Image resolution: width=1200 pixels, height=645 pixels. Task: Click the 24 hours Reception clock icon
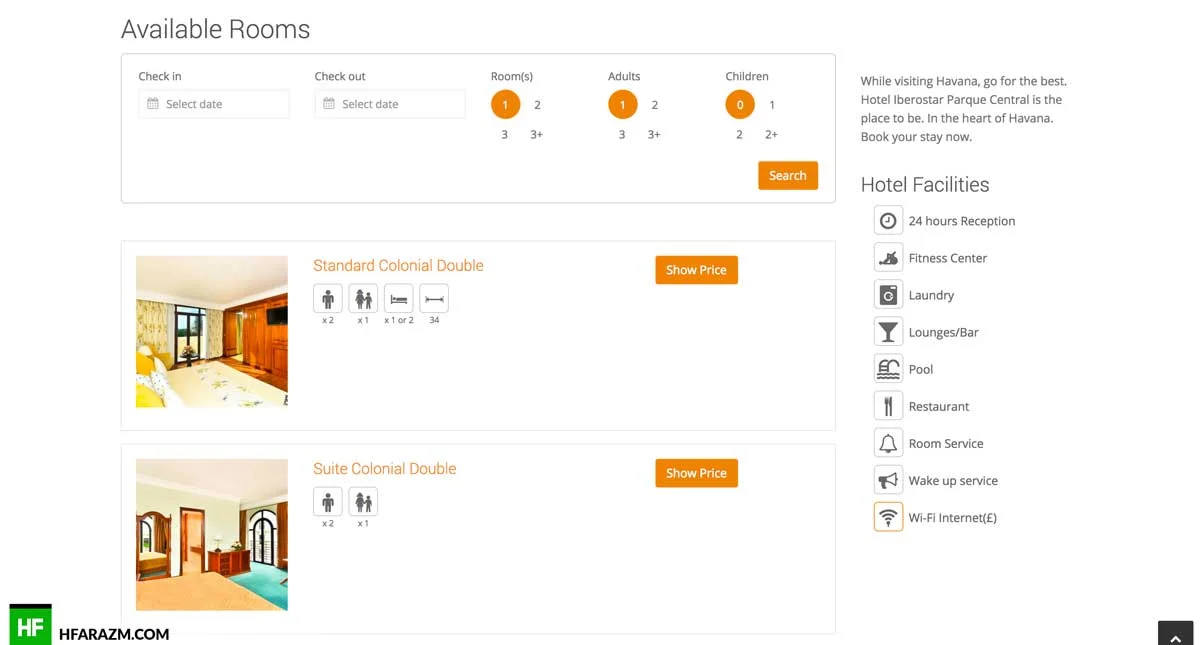(888, 221)
